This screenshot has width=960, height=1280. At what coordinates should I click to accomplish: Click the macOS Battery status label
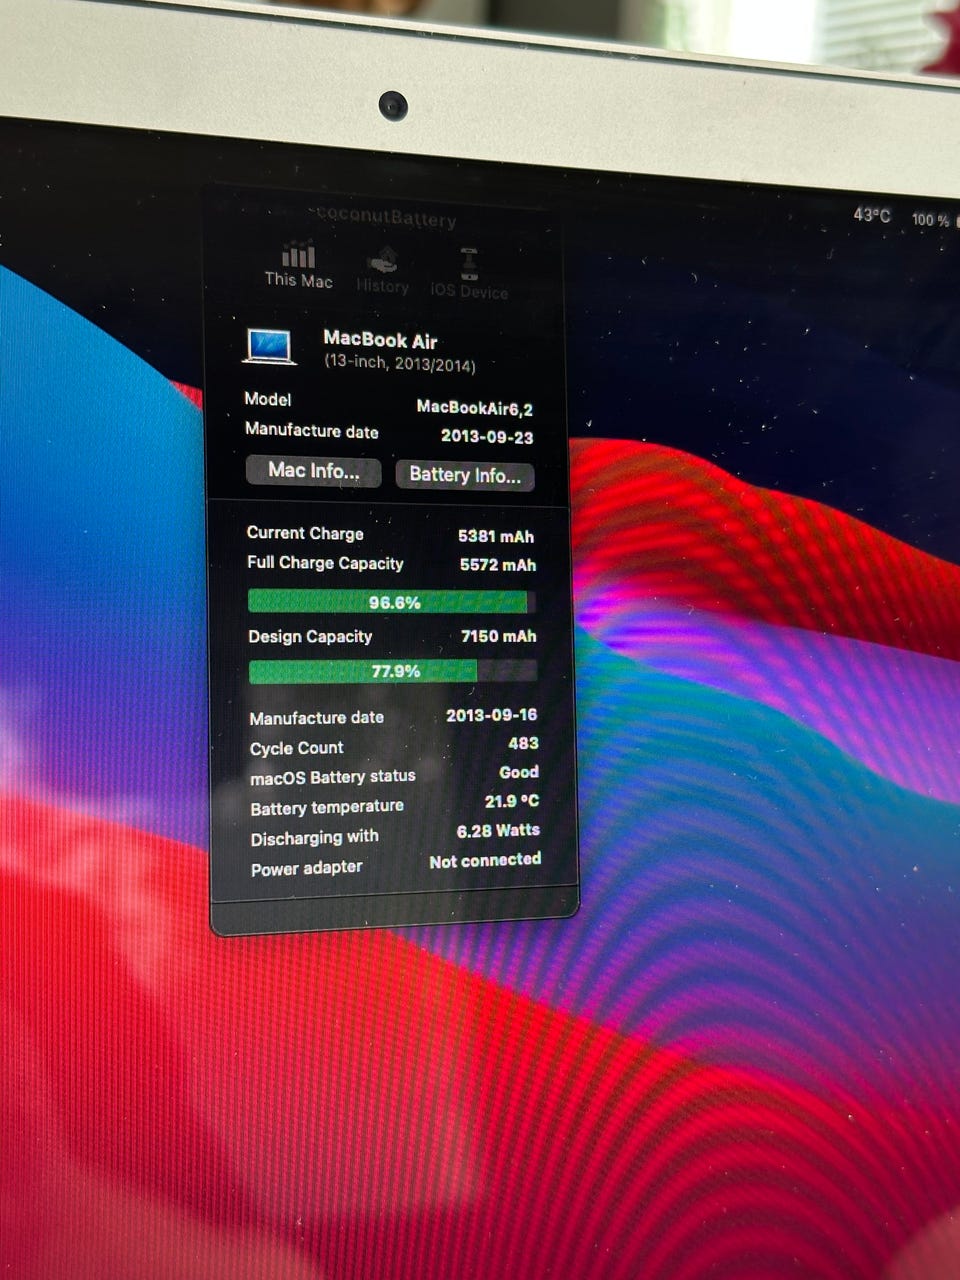(332, 777)
